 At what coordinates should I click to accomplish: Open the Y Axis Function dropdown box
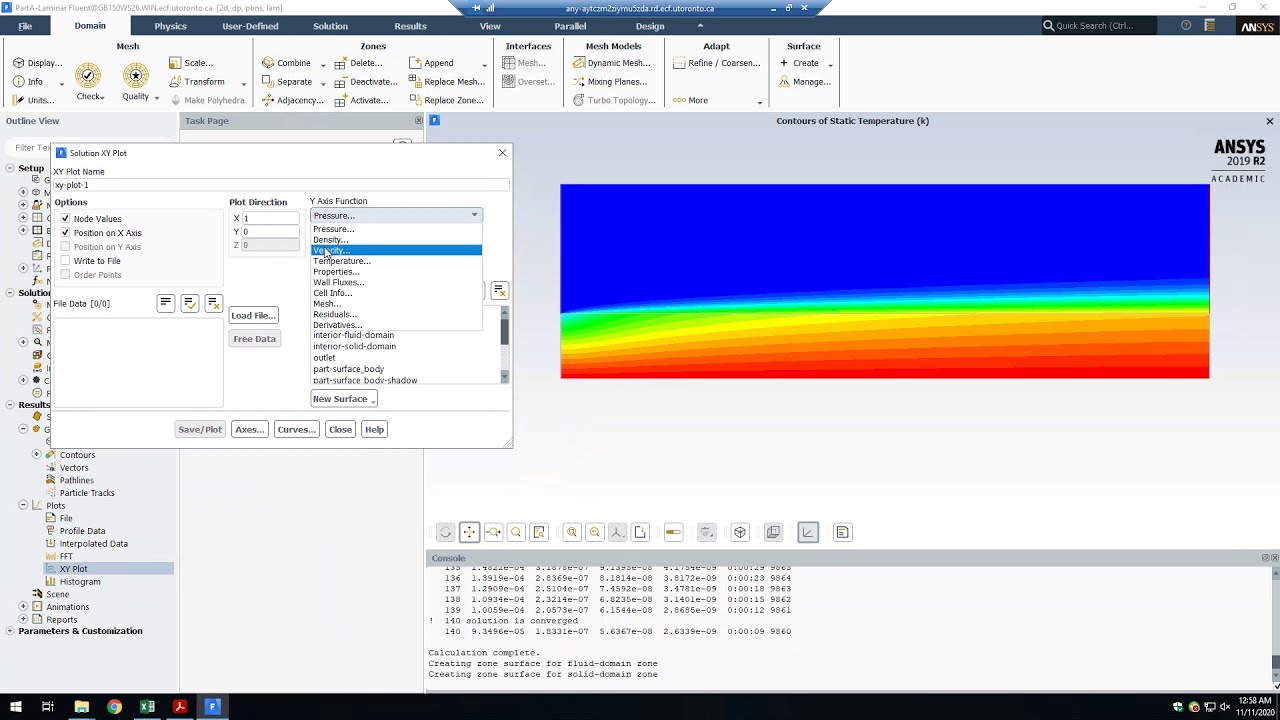[x=396, y=215]
